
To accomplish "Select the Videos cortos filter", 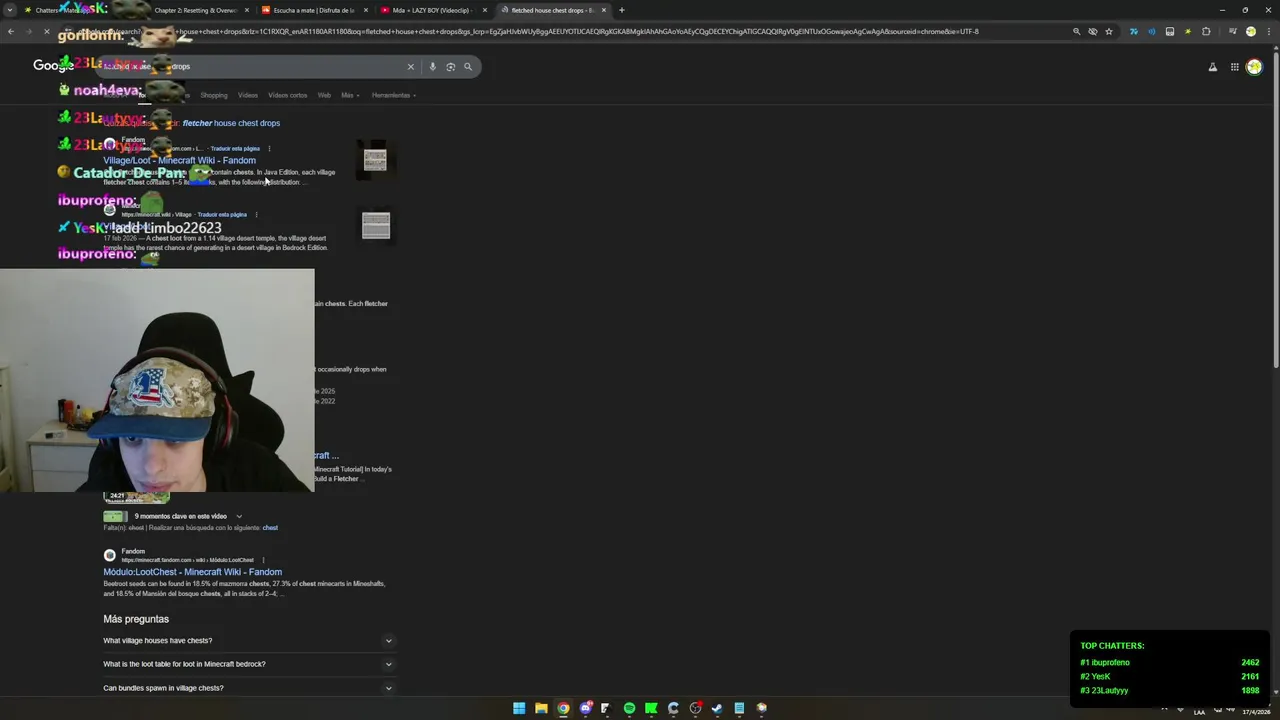I will [x=288, y=95].
